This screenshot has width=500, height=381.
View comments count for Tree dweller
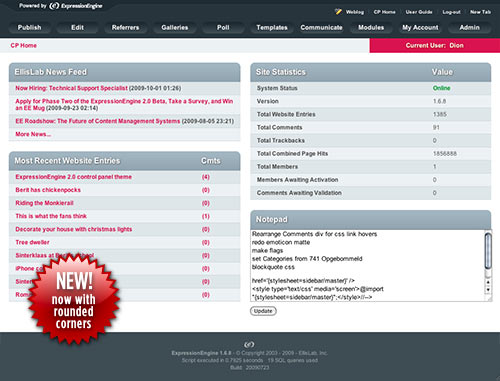click(206, 242)
